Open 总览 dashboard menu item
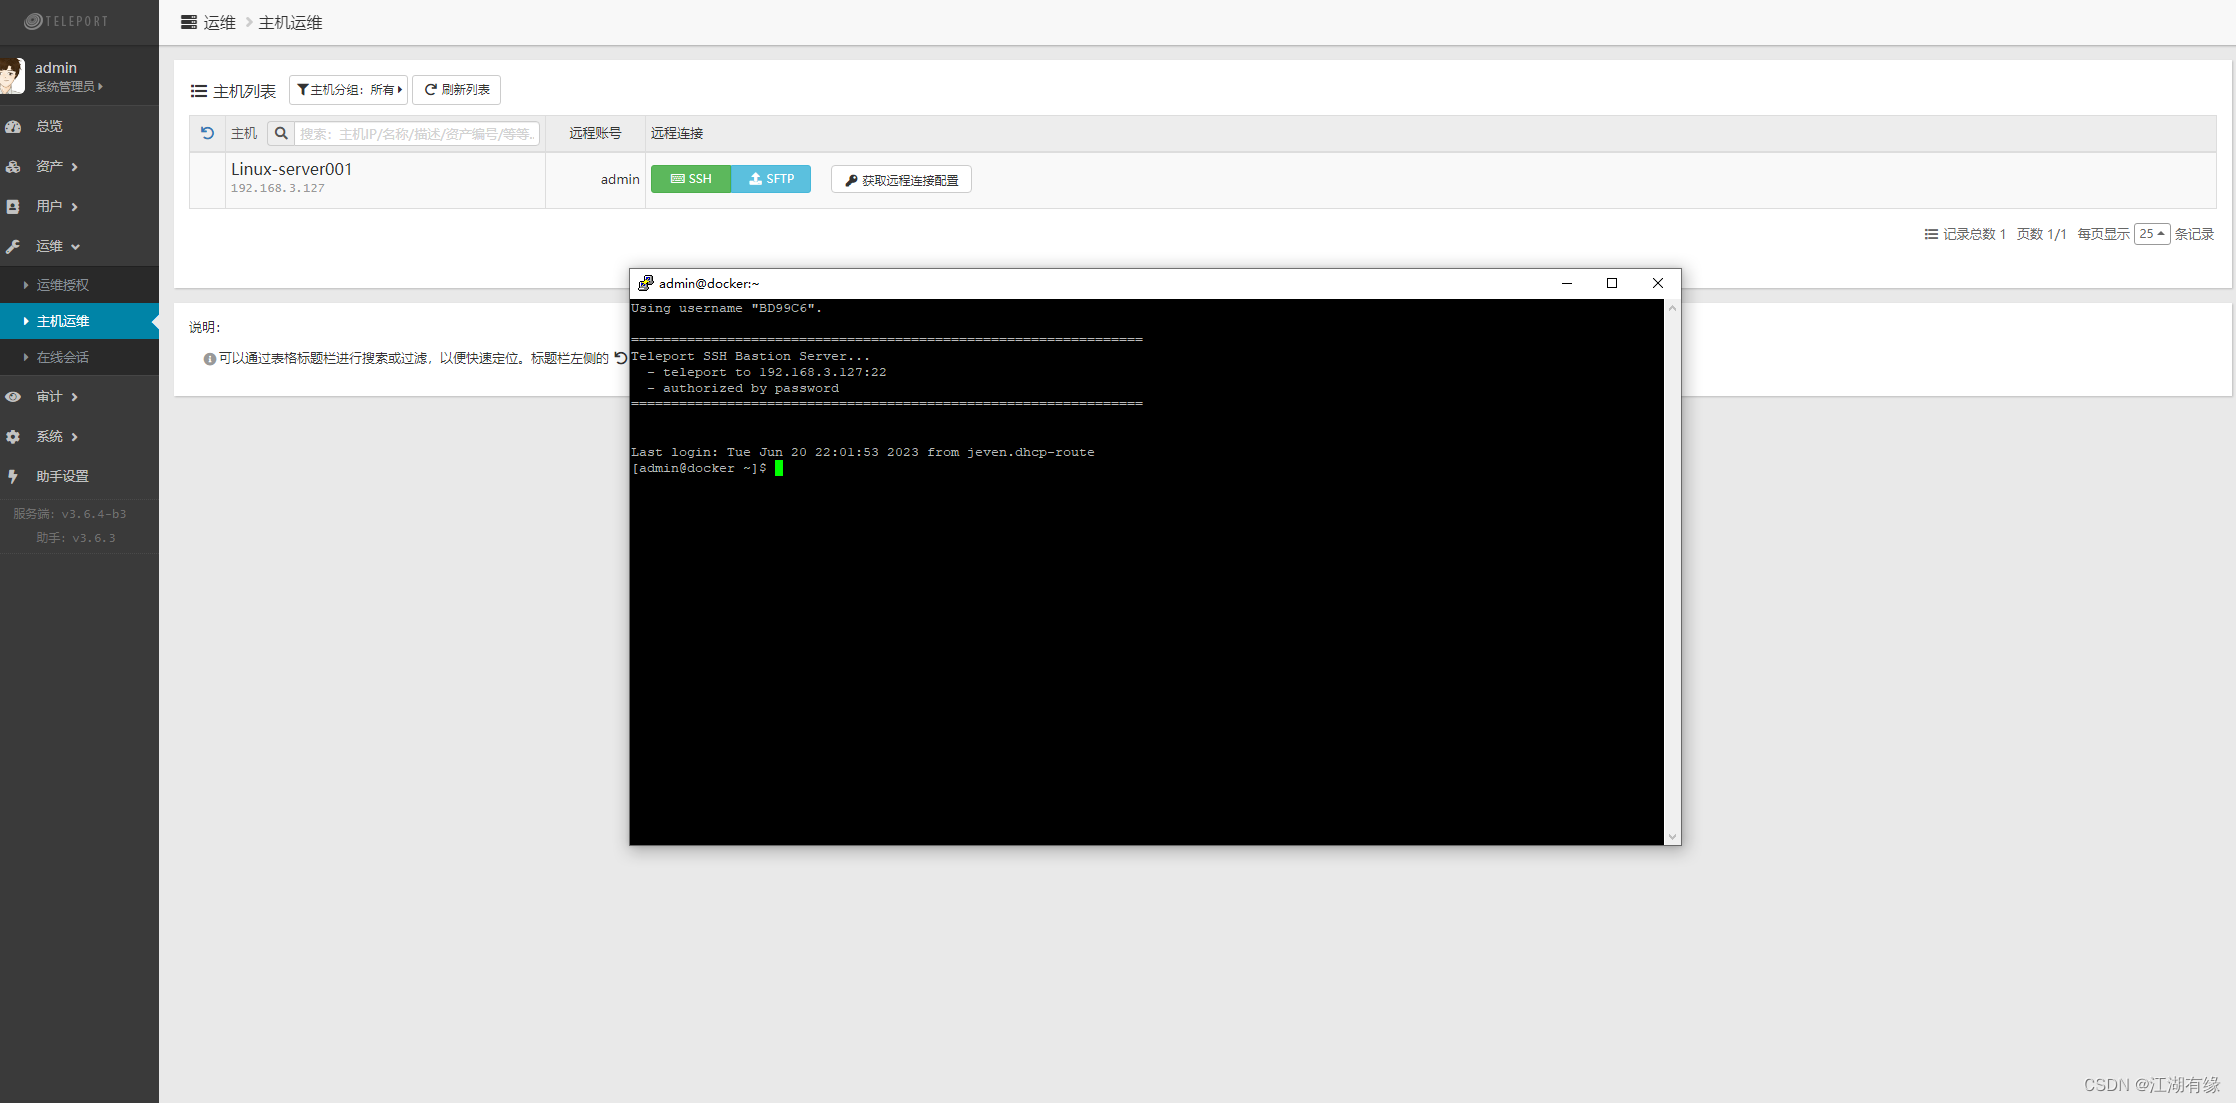This screenshot has width=2236, height=1103. click(49, 126)
